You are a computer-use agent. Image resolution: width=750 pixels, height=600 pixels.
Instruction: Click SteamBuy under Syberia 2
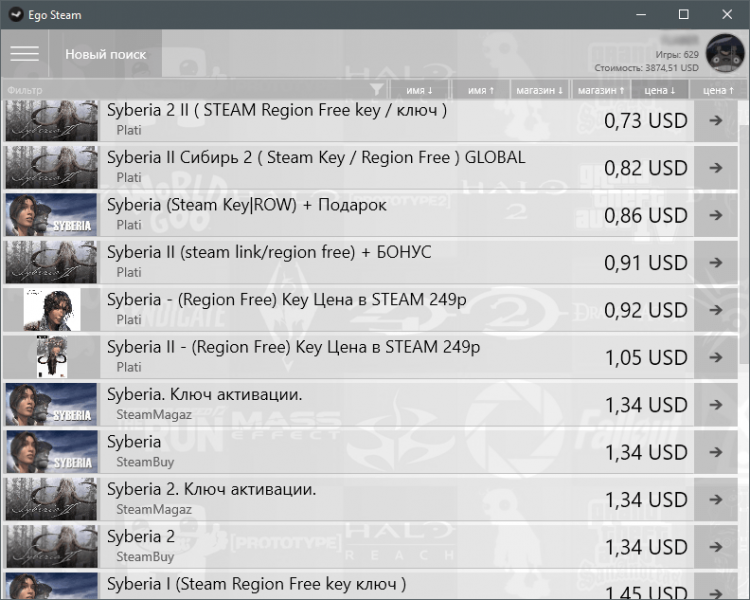[145, 557]
